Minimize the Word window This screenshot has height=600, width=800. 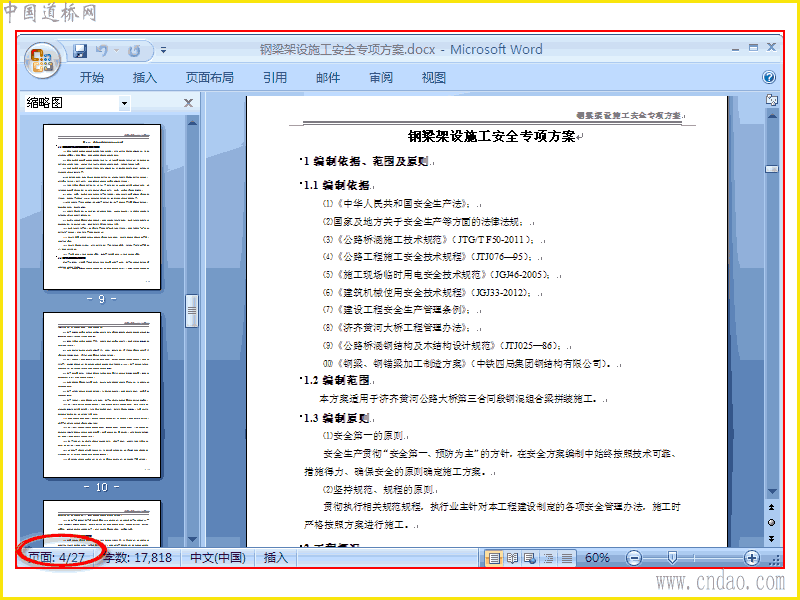(x=735, y=49)
